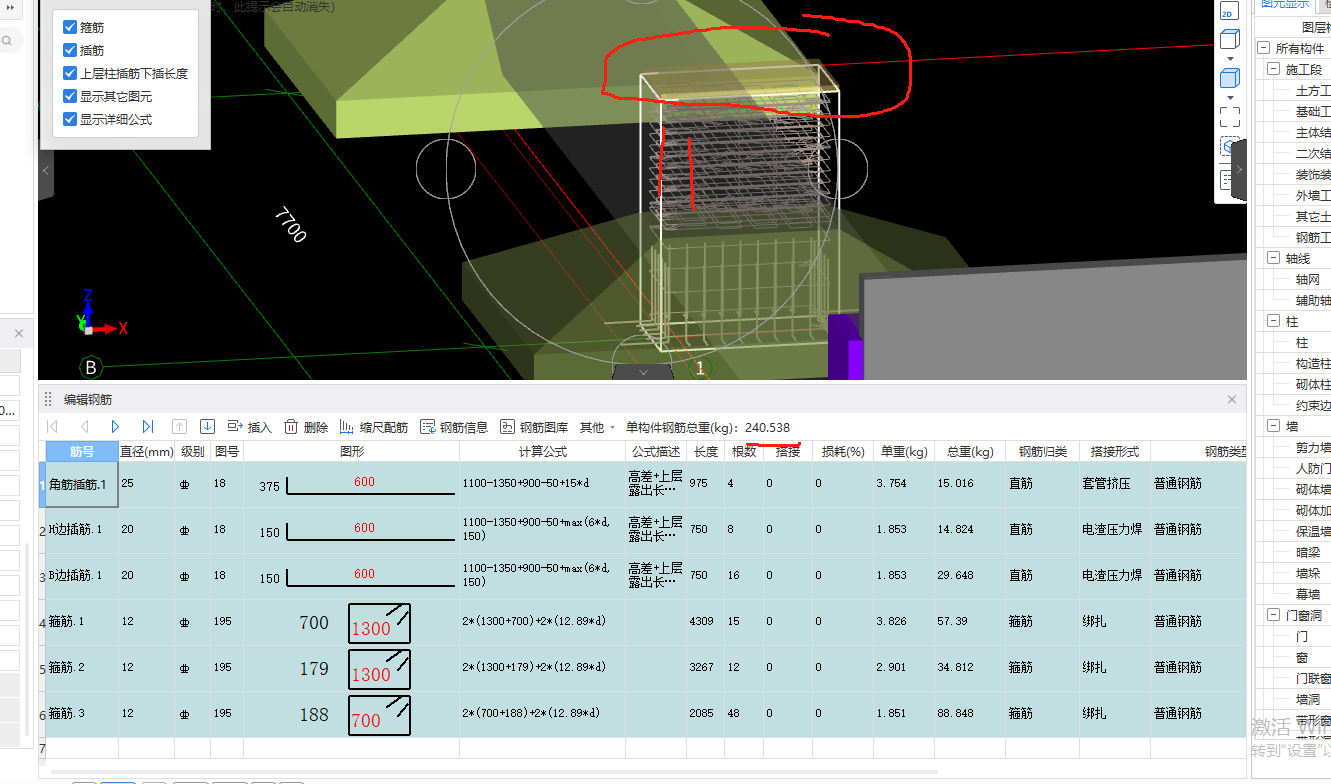
Task: Collapse the 施工段 tree node
Action: click(x=1274, y=69)
